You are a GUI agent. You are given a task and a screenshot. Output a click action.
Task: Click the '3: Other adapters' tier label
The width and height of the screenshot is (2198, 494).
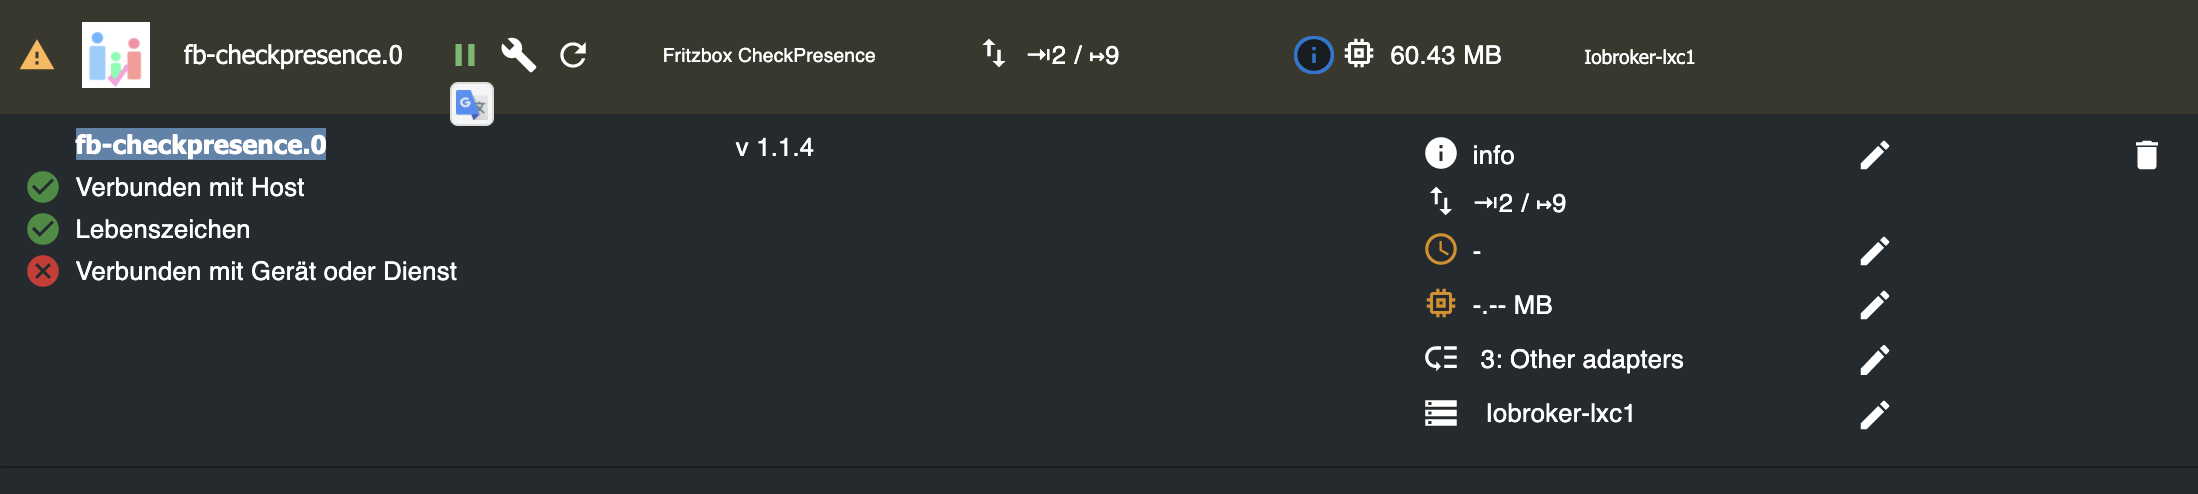pyautogui.click(x=1581, y=359)
